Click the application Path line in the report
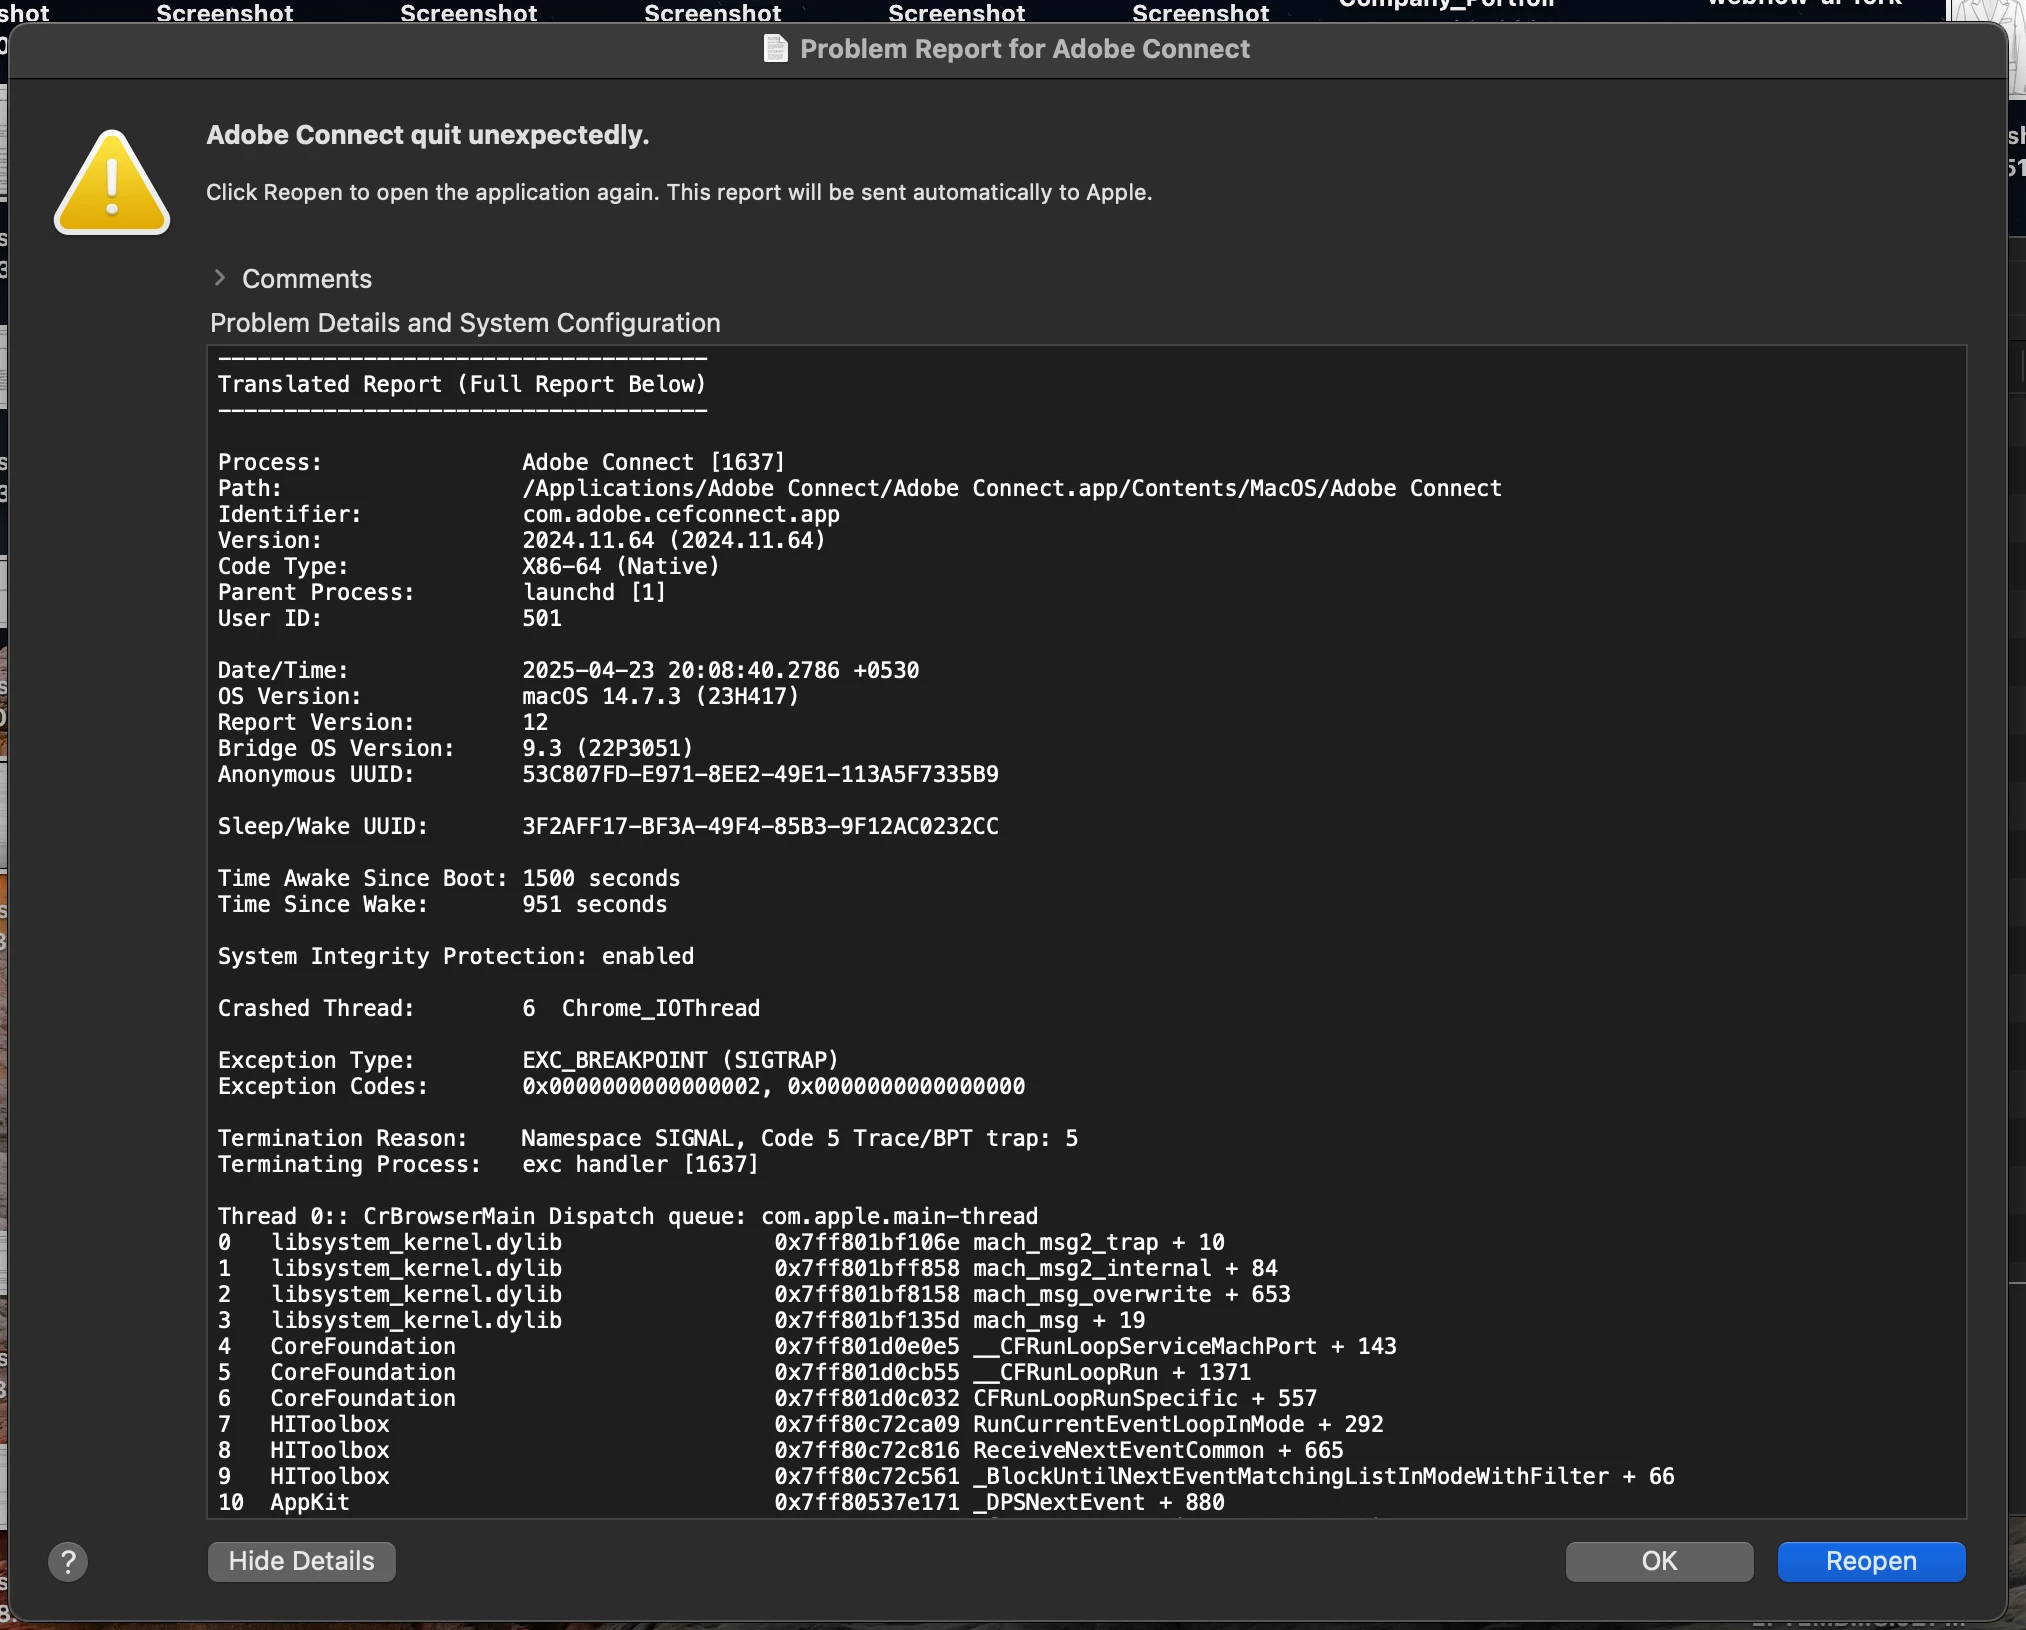The height and width of the screenshot is (1630, 2026). (1010, 488)
